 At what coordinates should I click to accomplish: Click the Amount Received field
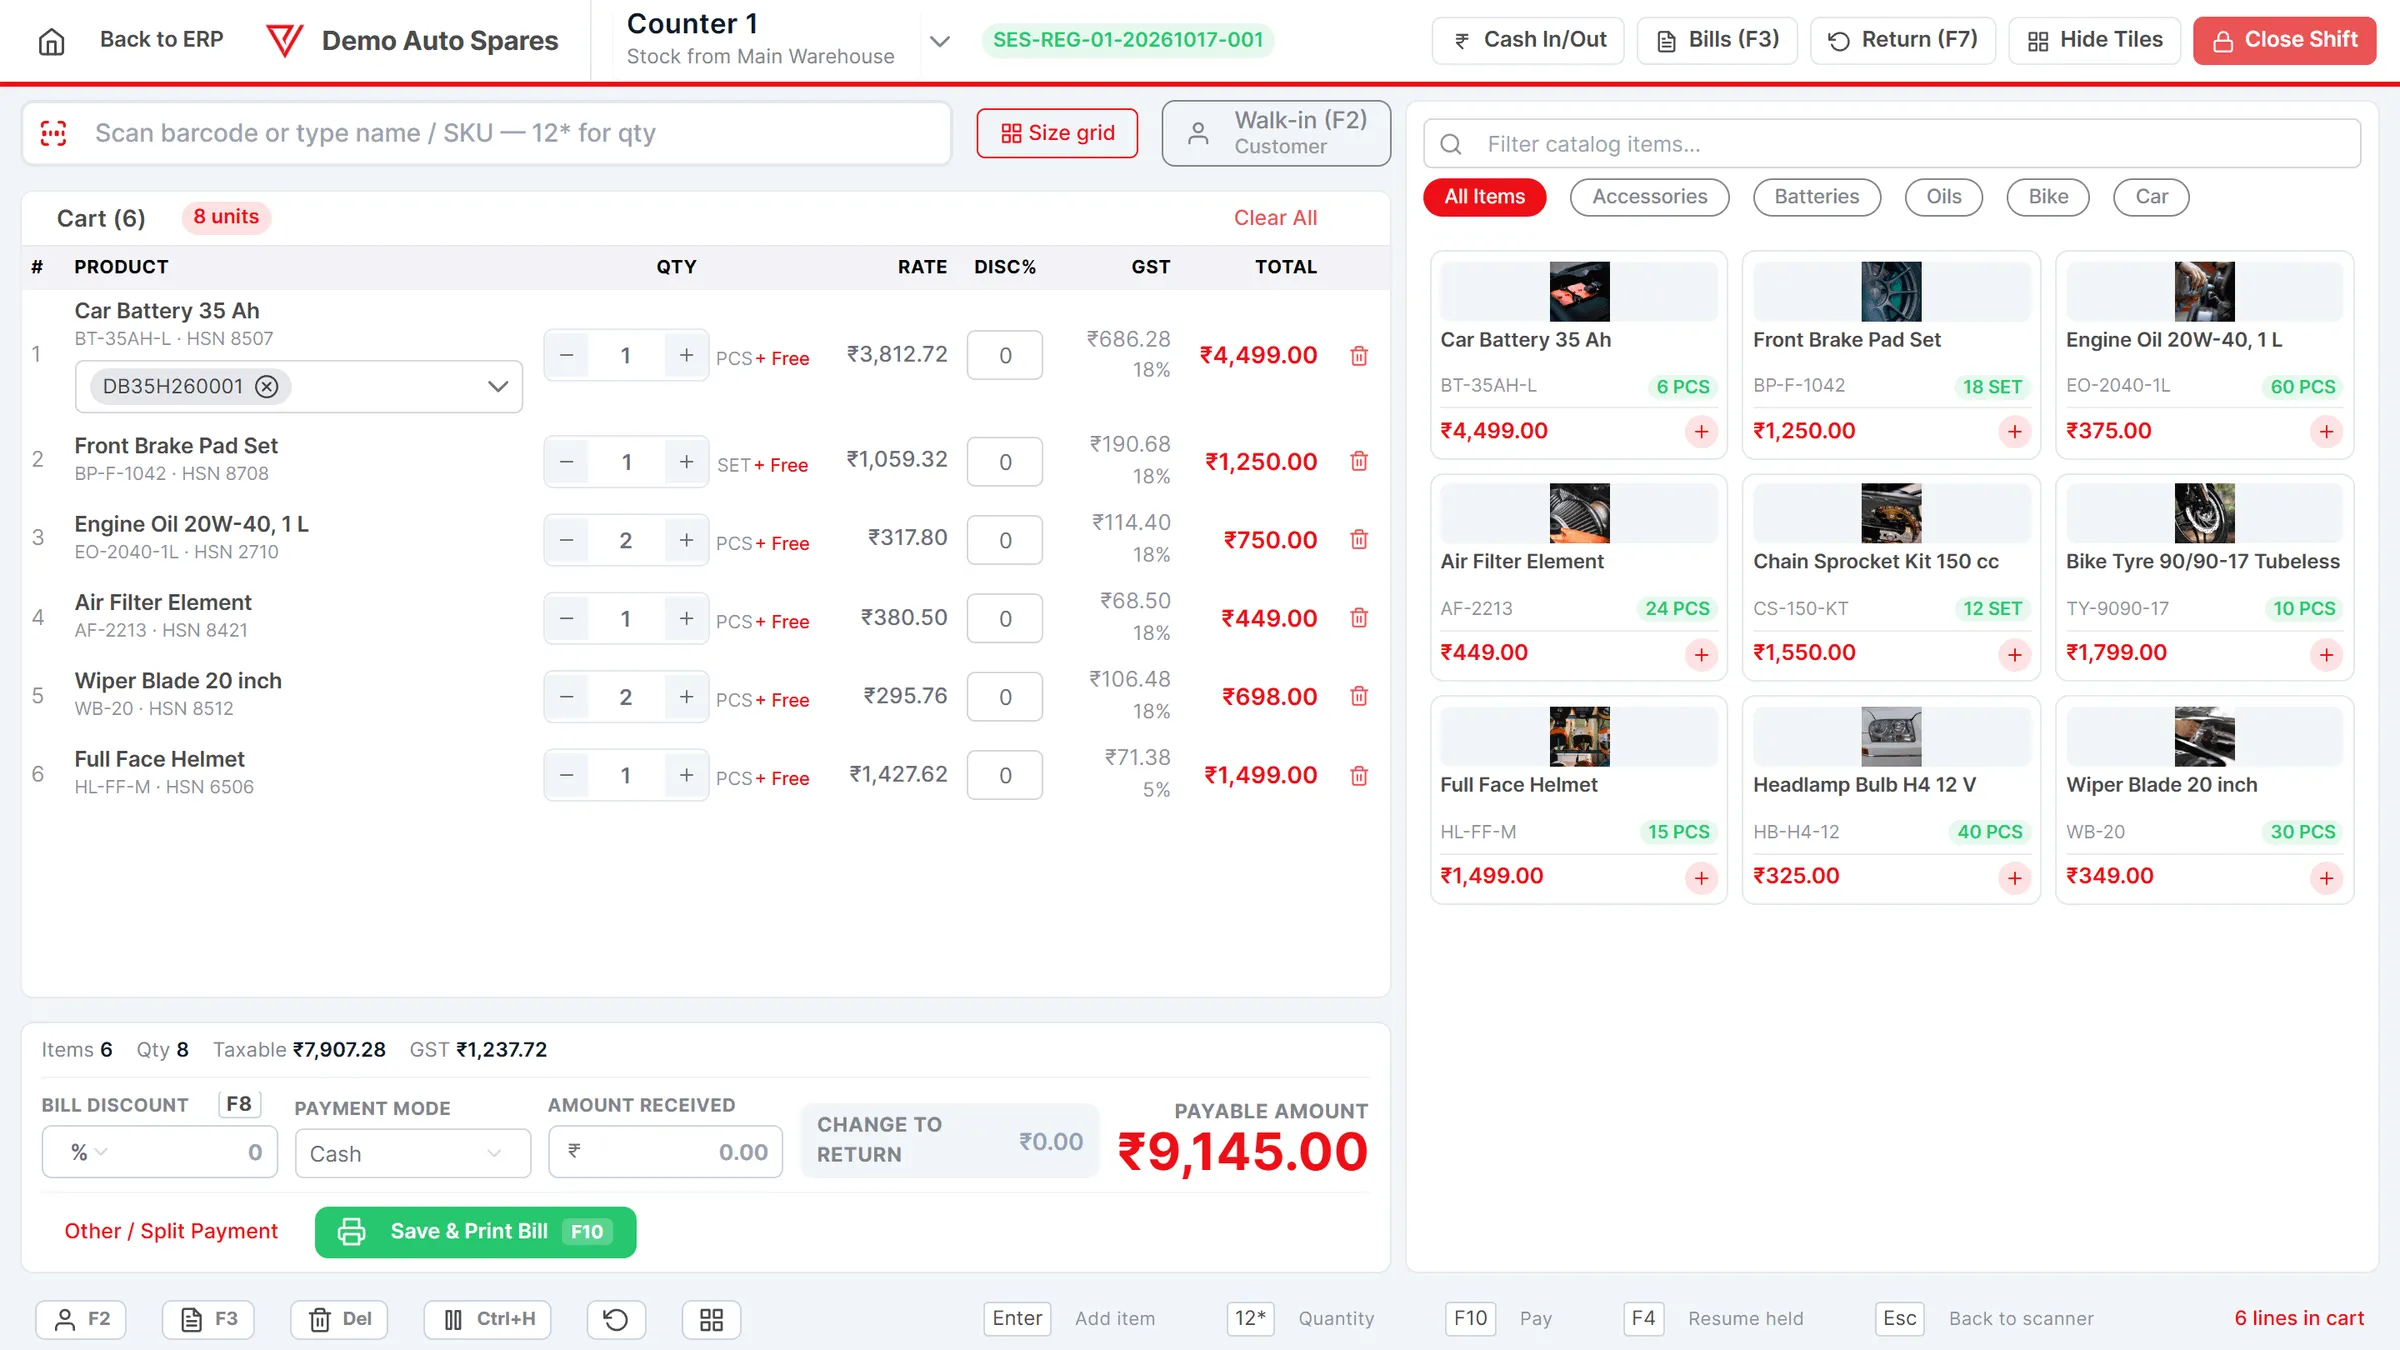coord(665,1152)
